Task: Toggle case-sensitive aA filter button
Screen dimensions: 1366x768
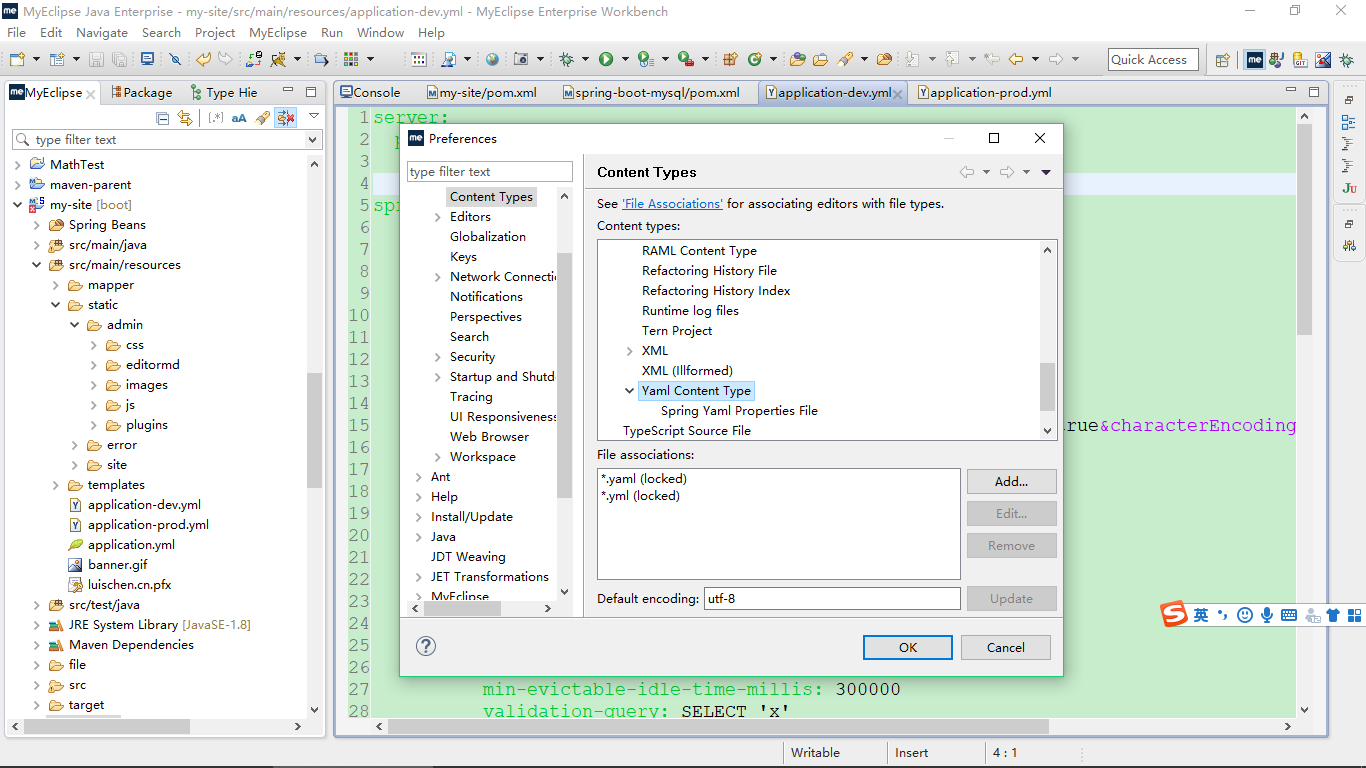Action: (x=239, y=118)
